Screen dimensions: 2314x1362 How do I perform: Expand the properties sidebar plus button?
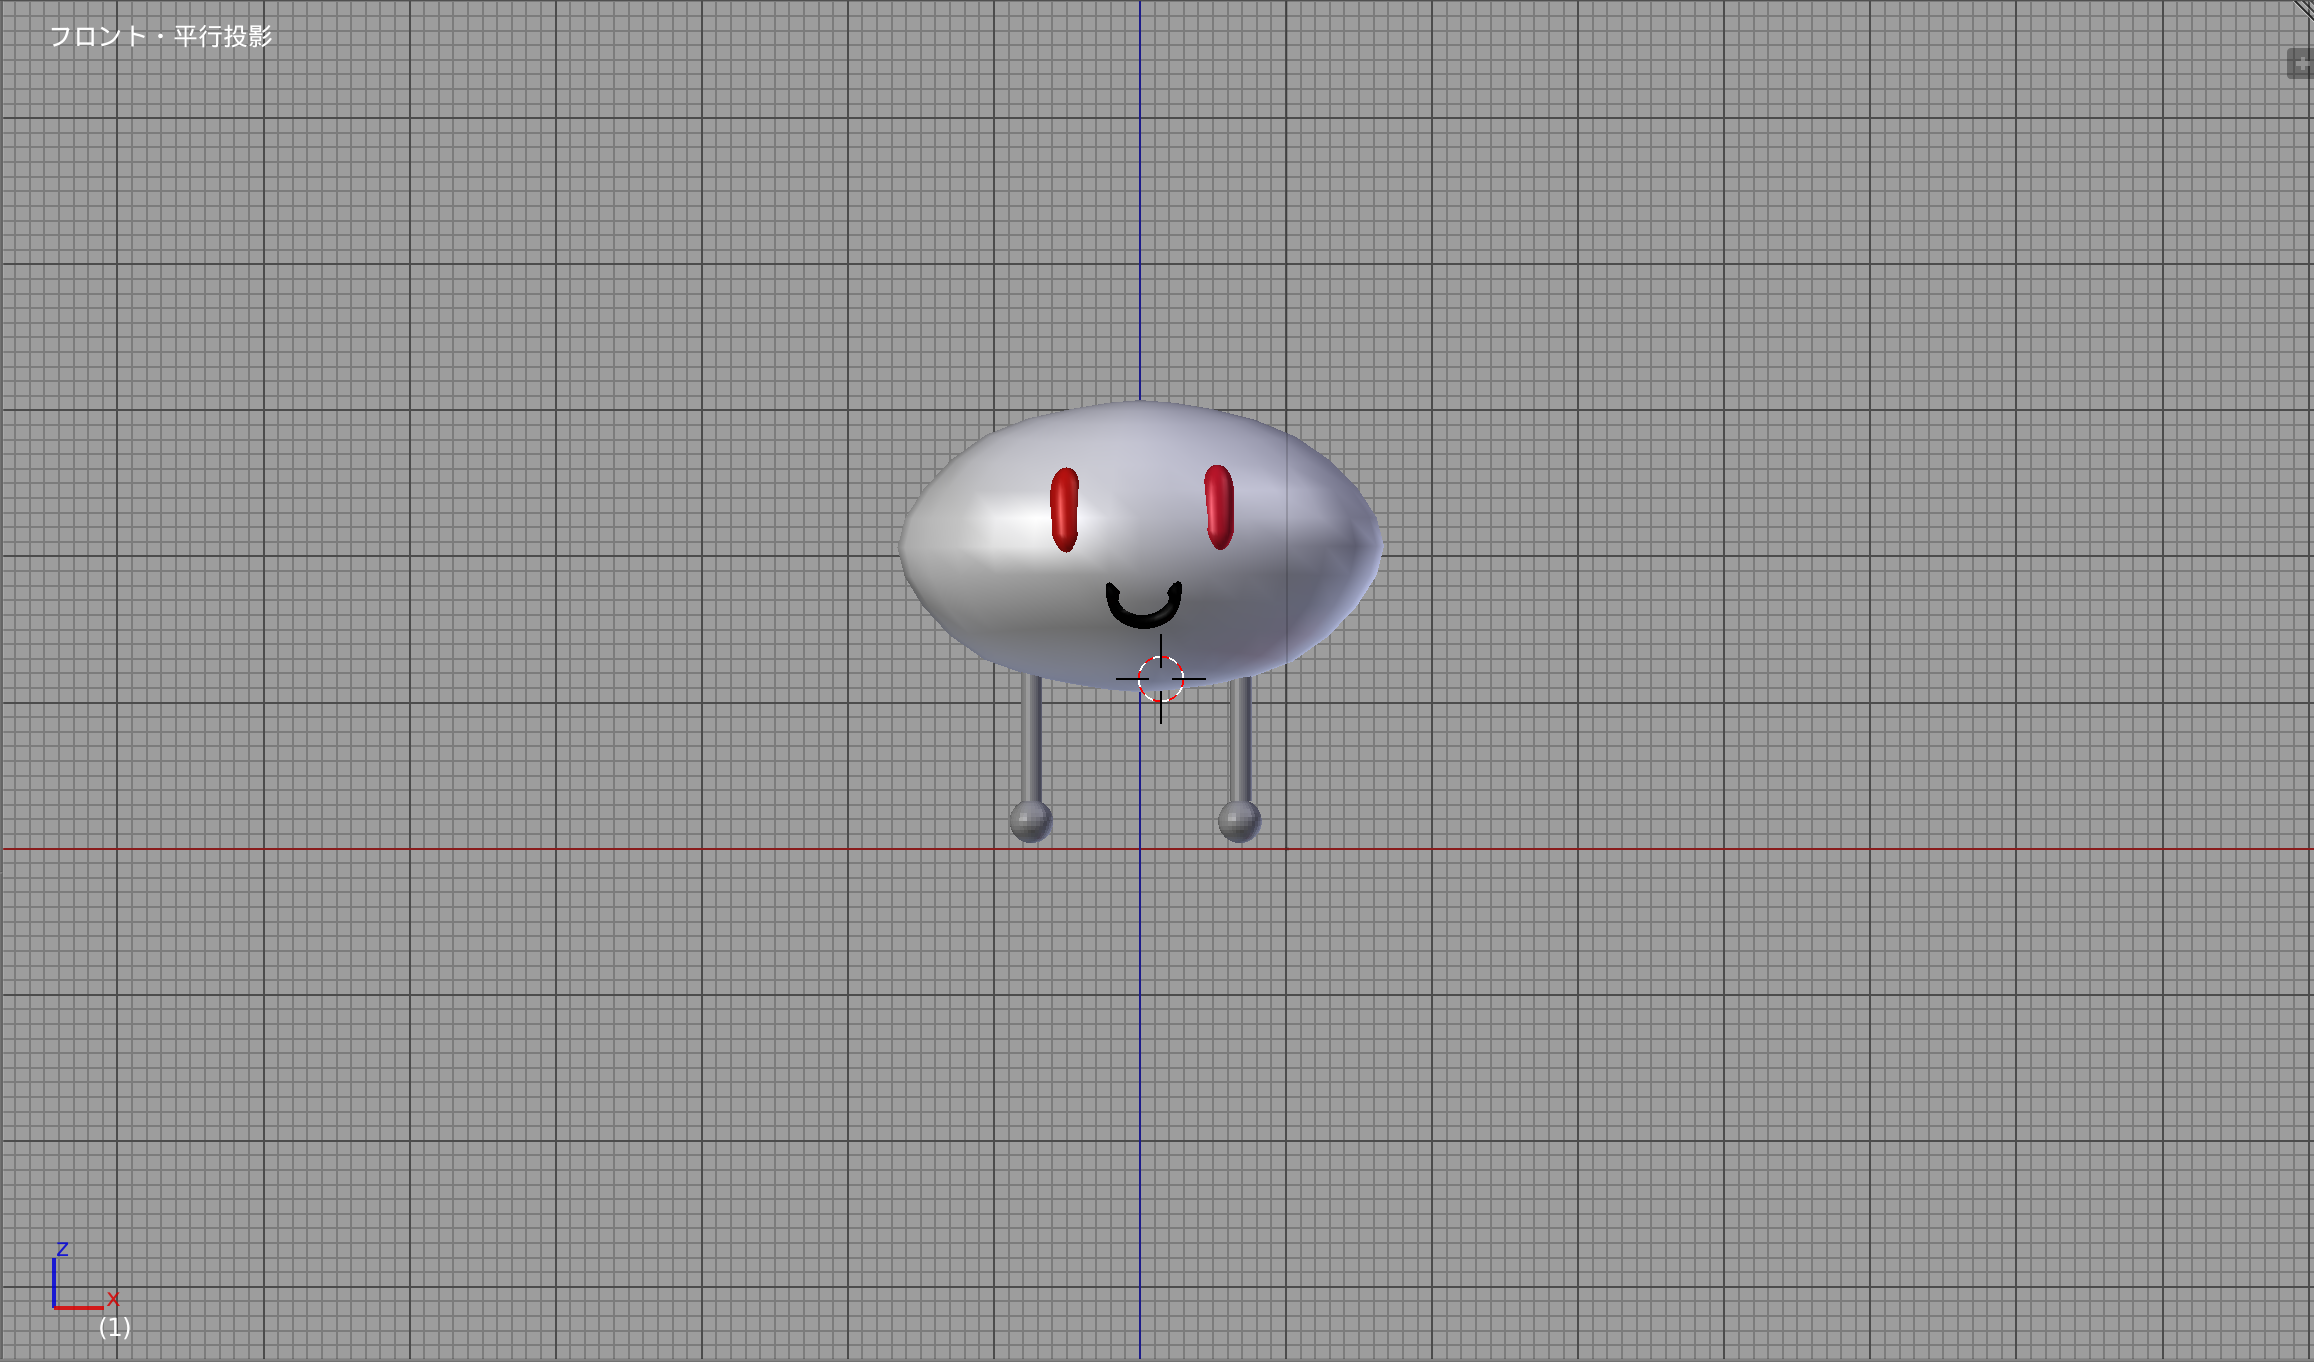[x=2301, y=63]
